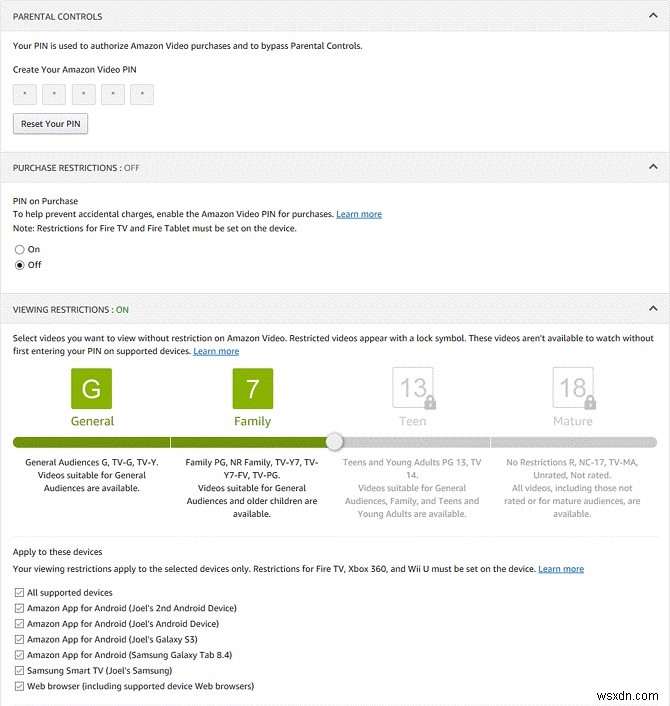Viewport: 670px width, 706px height.
Task: Open Learn more link for device restrictions
Action: [x=561, y=569]
